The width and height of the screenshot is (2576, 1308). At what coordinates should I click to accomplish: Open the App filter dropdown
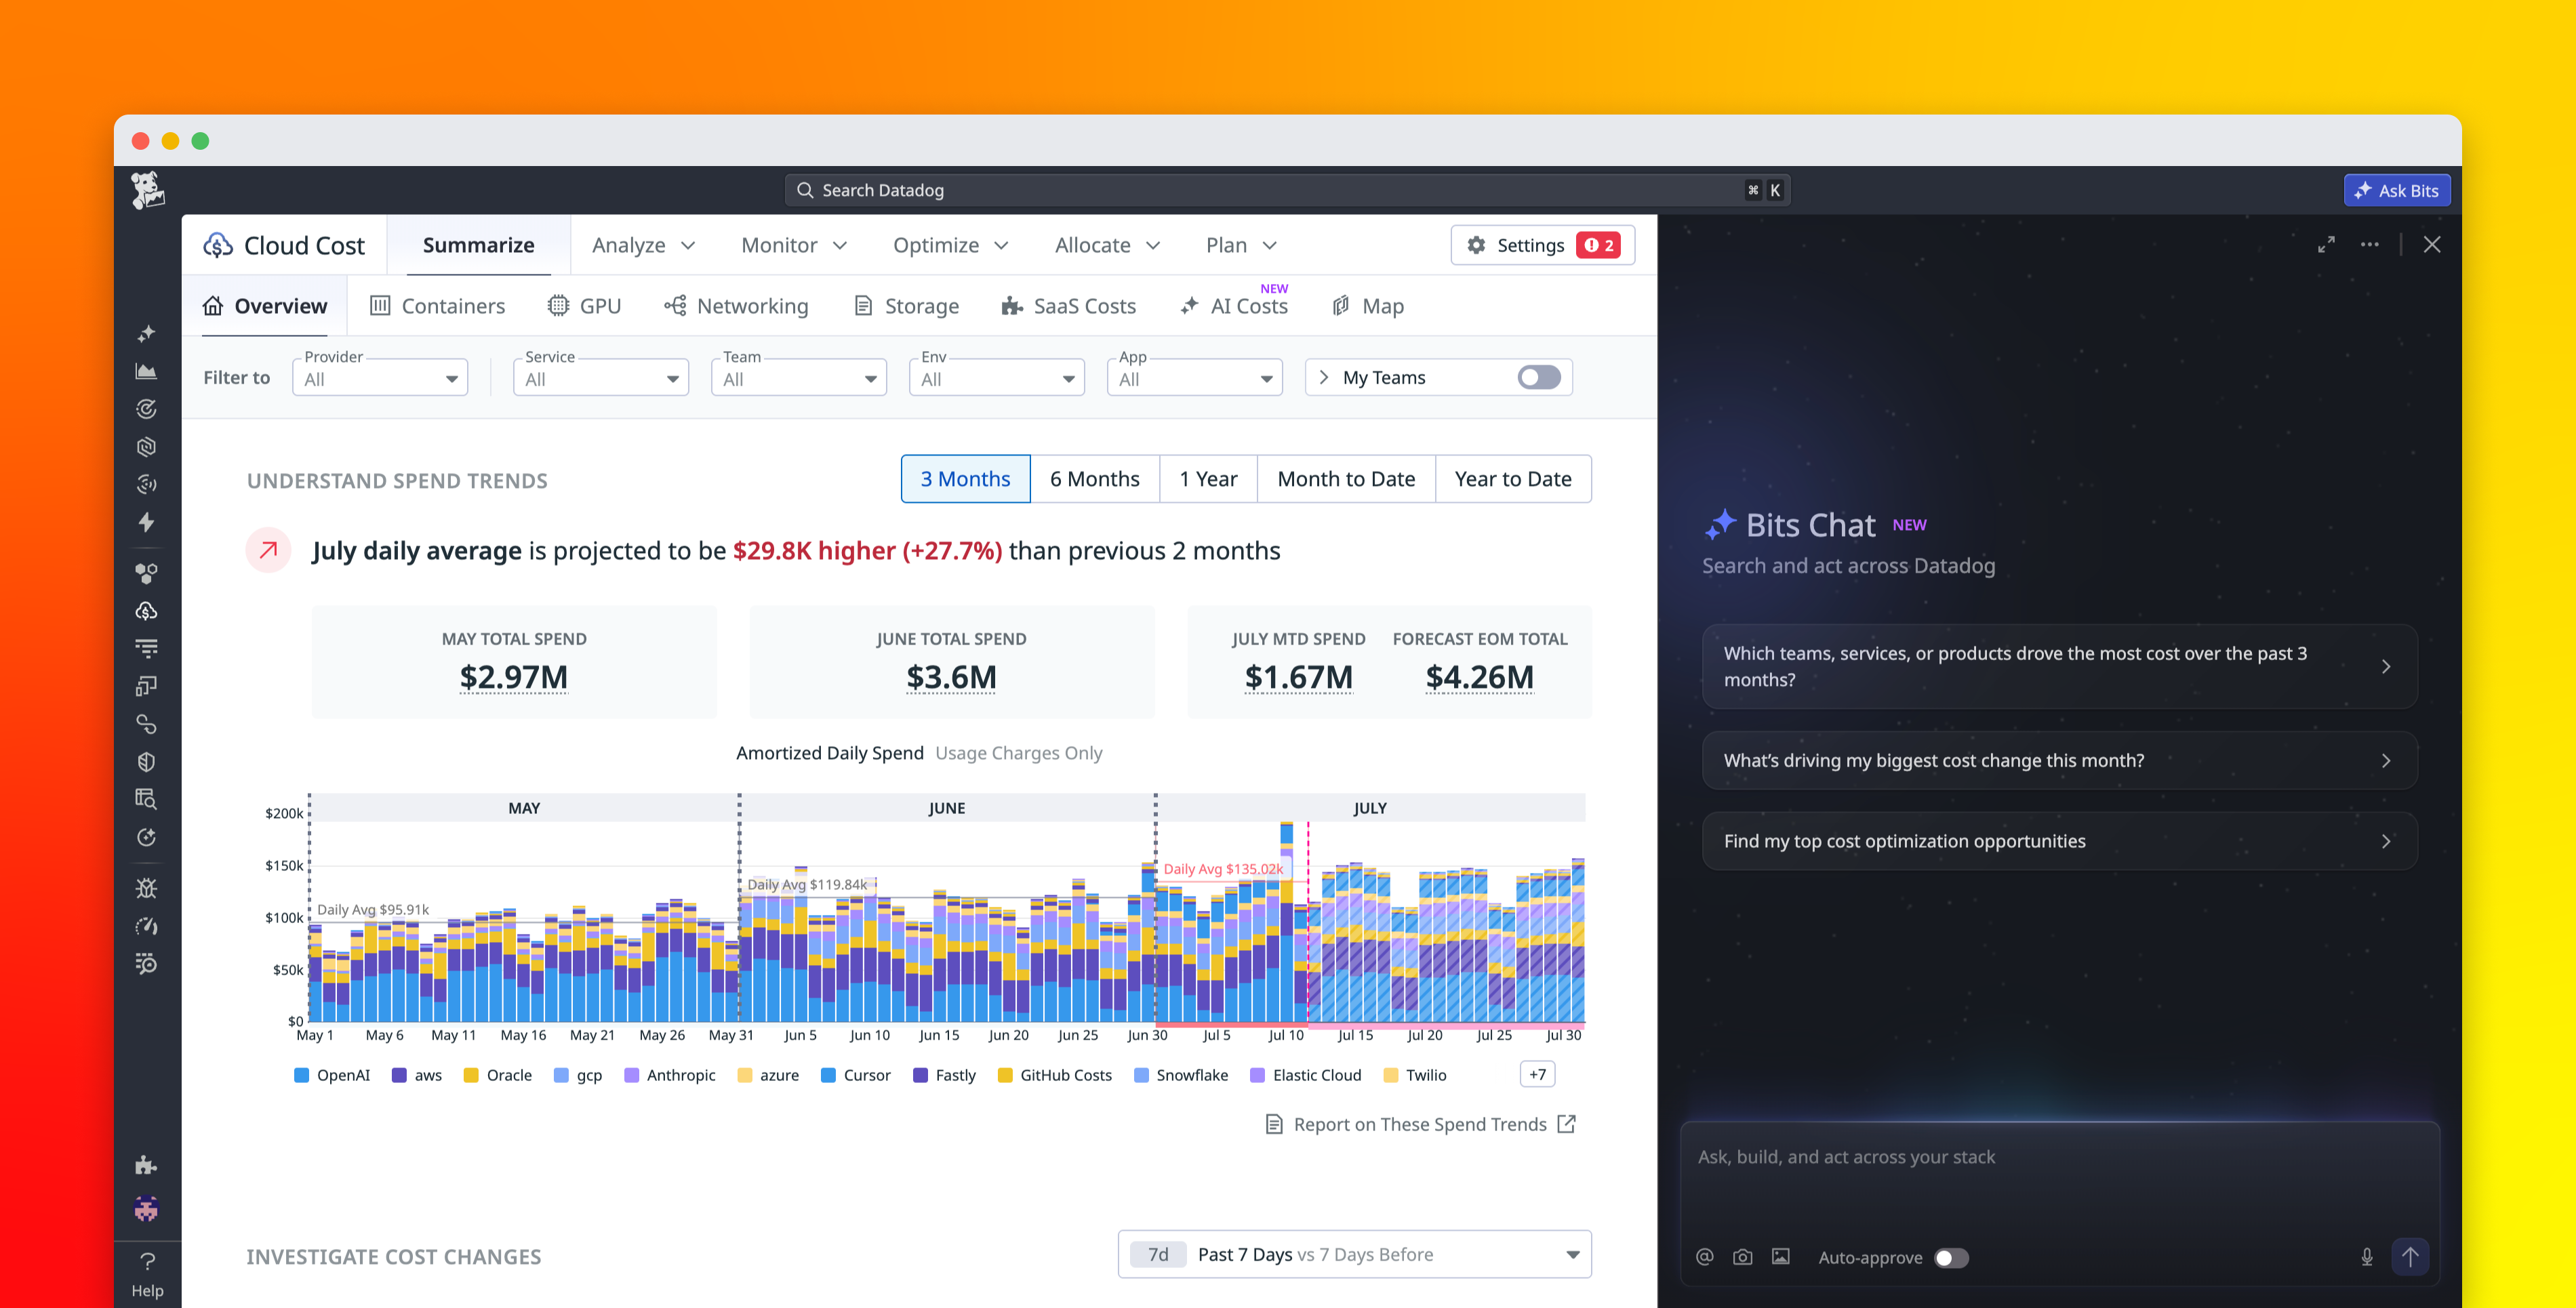point(1194,379)
